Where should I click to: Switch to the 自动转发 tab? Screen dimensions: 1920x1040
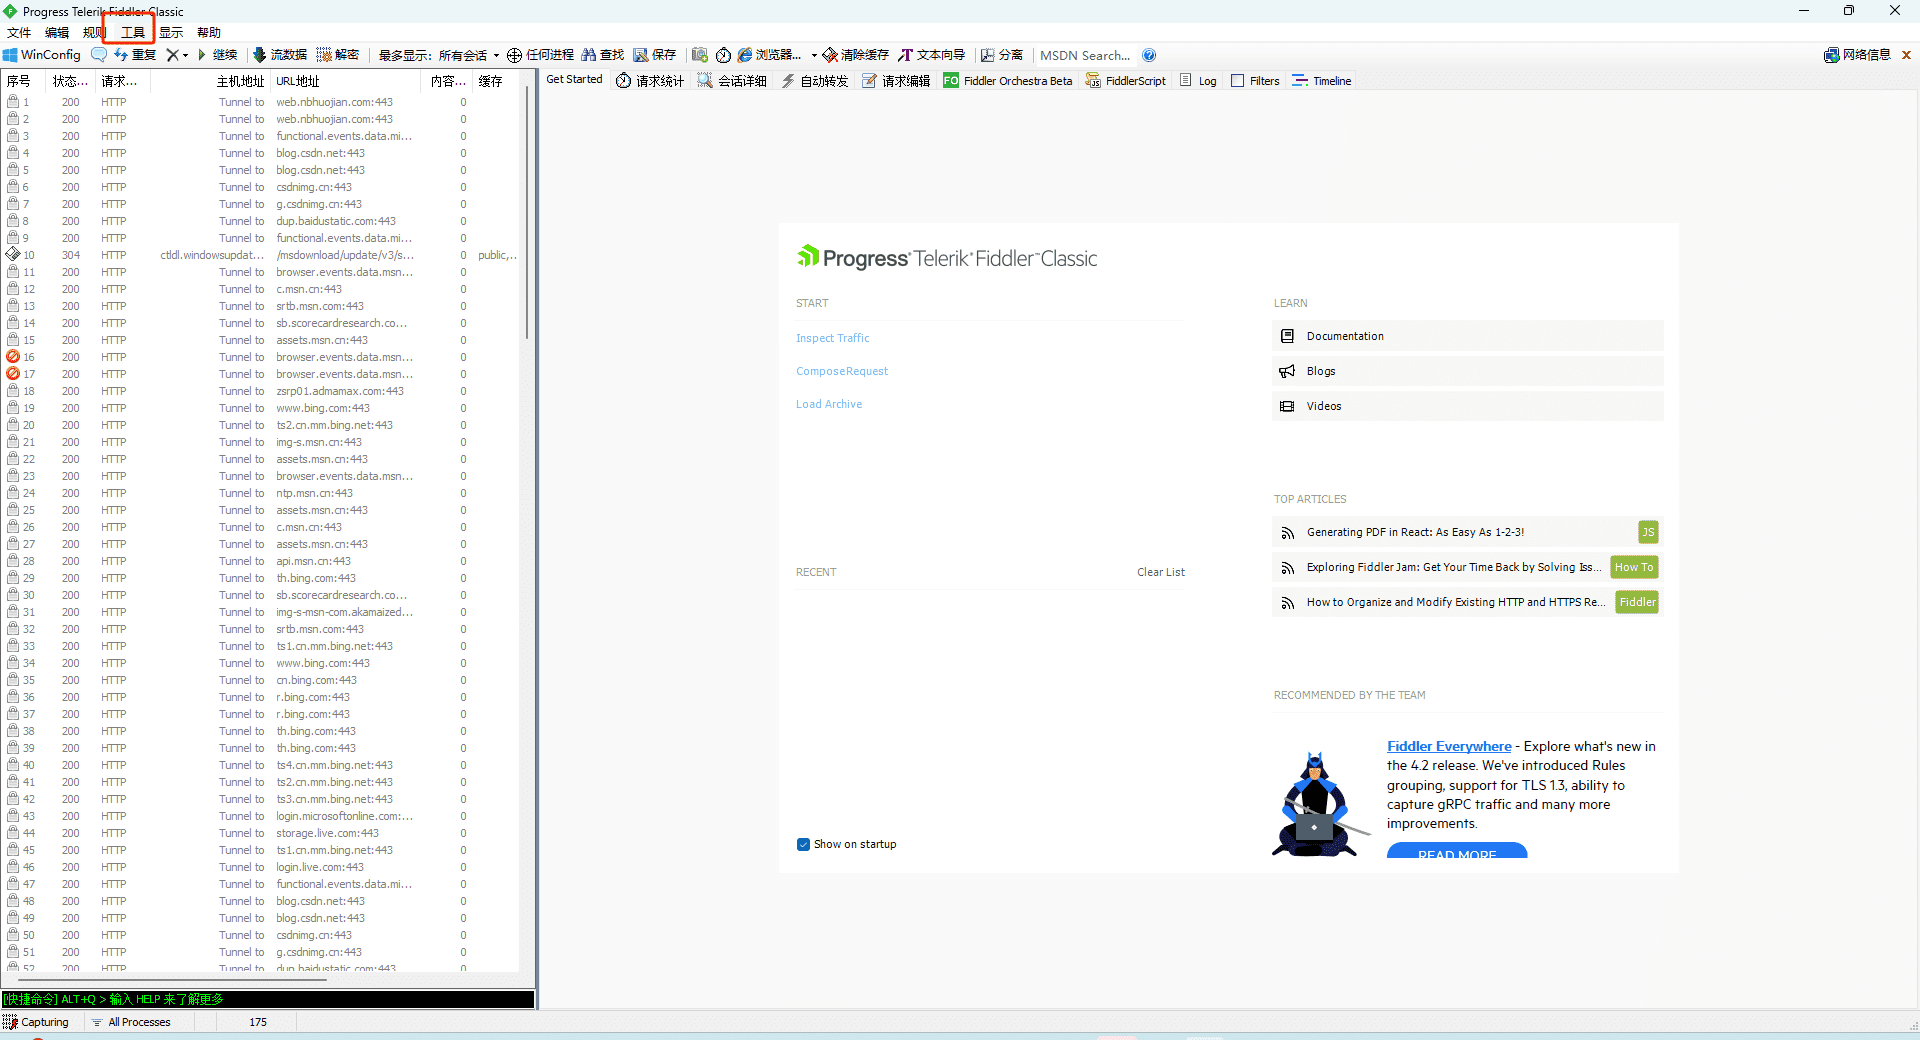pos(814,81)
